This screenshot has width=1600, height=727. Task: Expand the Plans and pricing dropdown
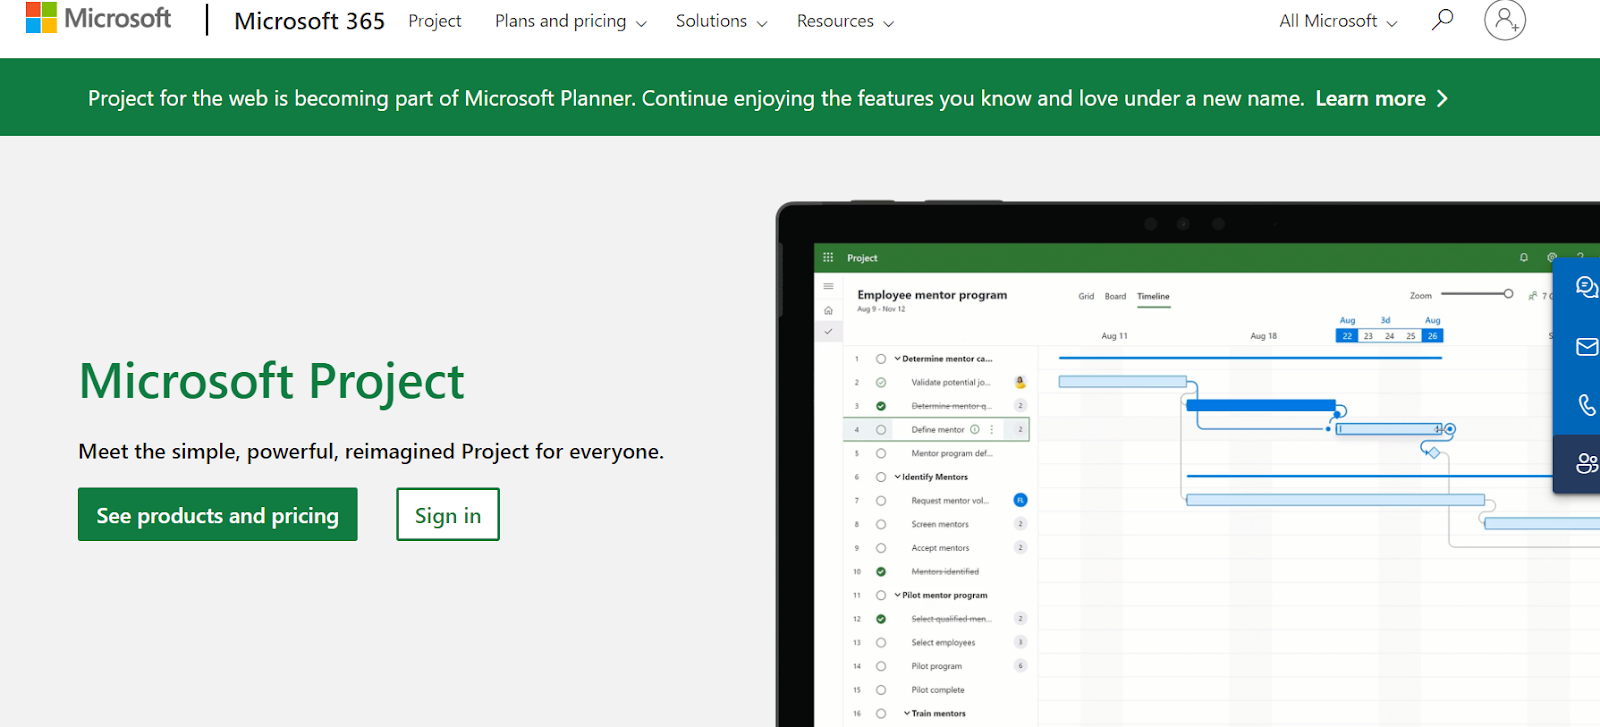click(x=570, y=21)
